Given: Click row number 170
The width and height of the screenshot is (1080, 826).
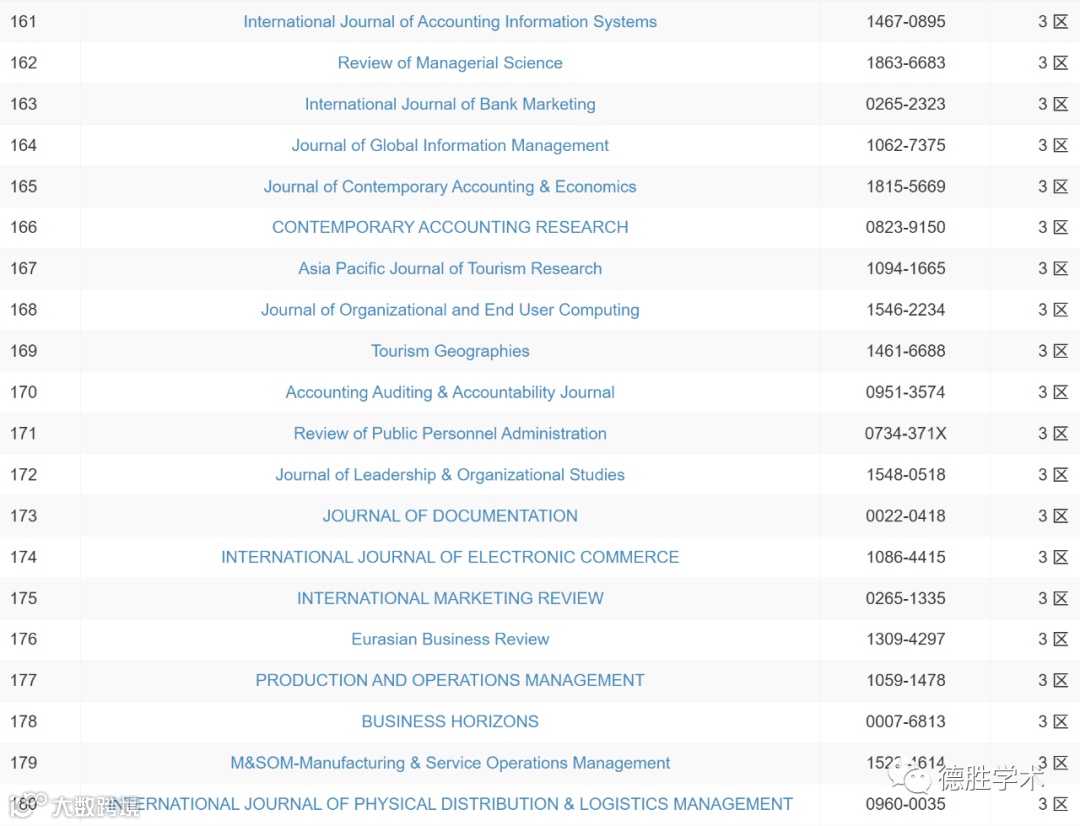Looking at the screenshot, I should 23,393.
